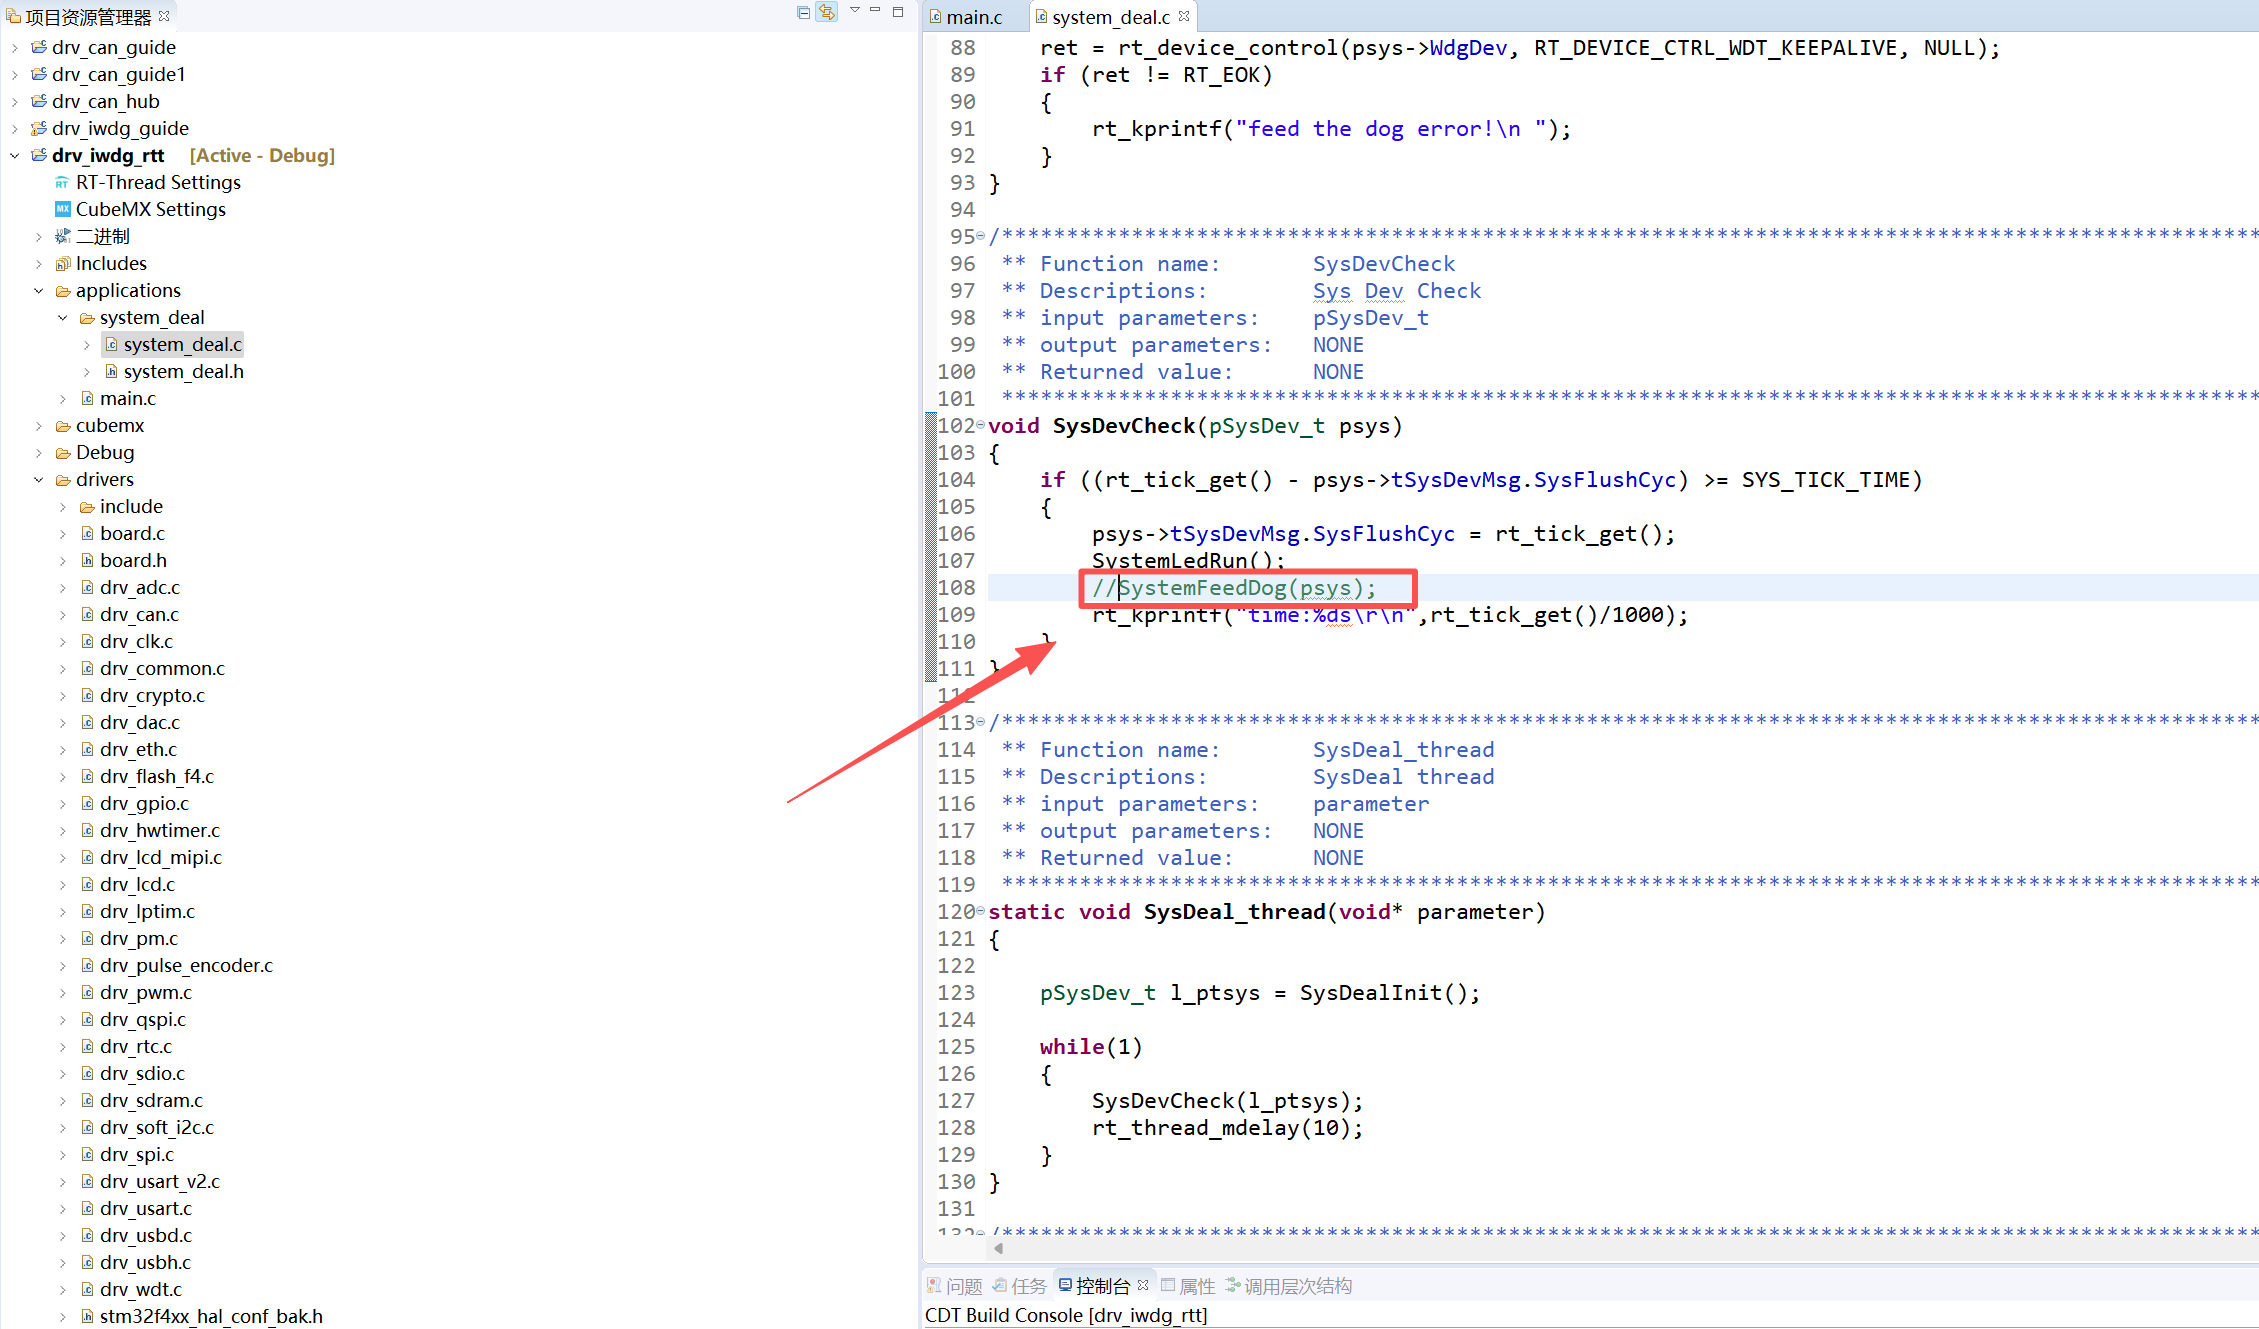Click SysDevCheck(l_ptsys) call on line 127

pyautogui.click(x=1227, y=1100)
